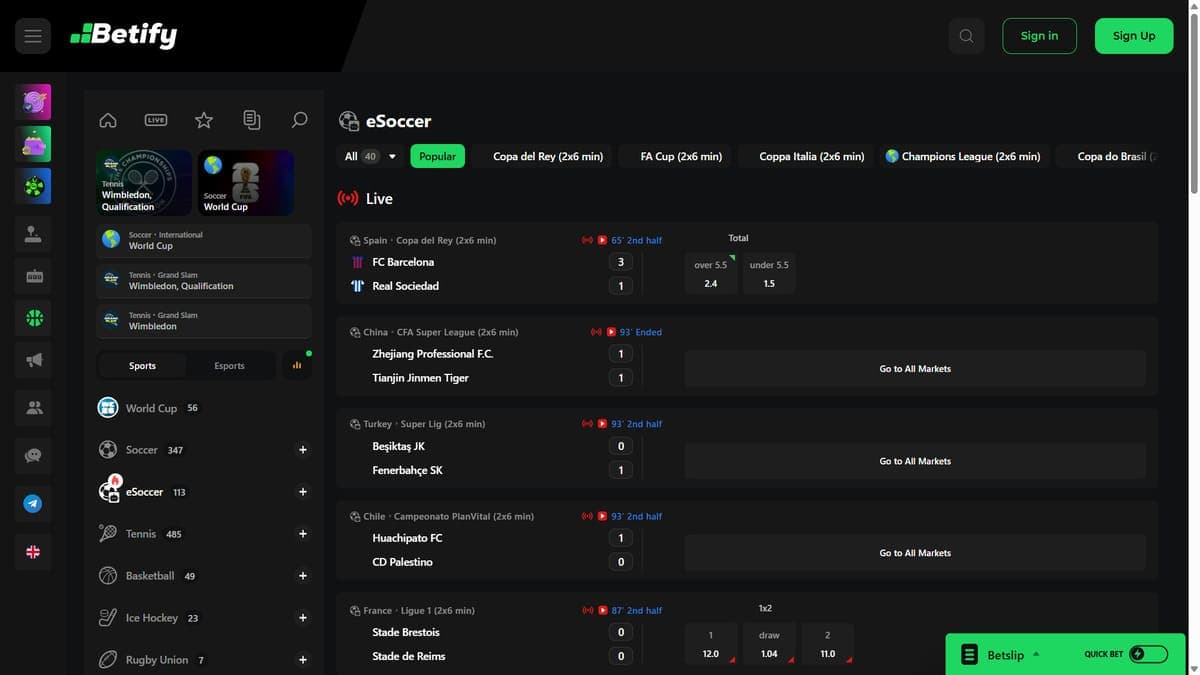This screenshot has width=1200, height=675.
Task: Select the FA Cup (2x6 min) tab
Action: (681, 156)
